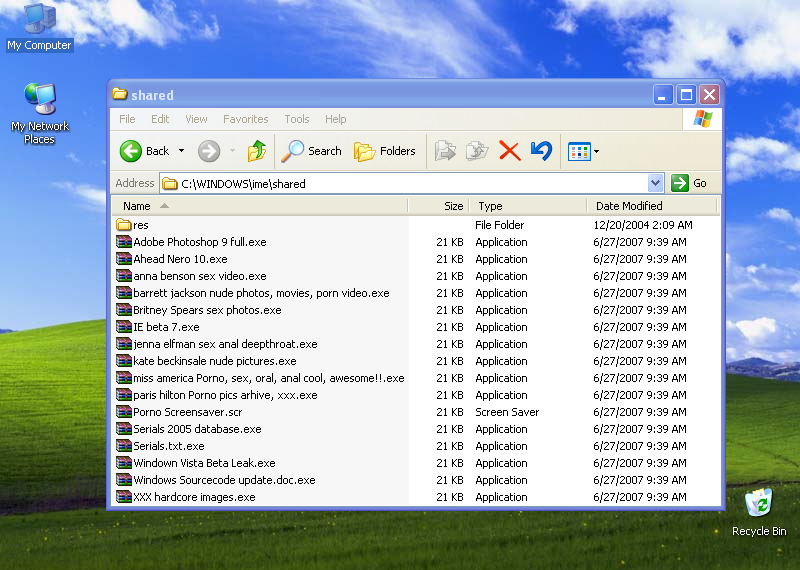
Task: Click the Screensaver.scr file name
Action: click(x=188, y=412)
